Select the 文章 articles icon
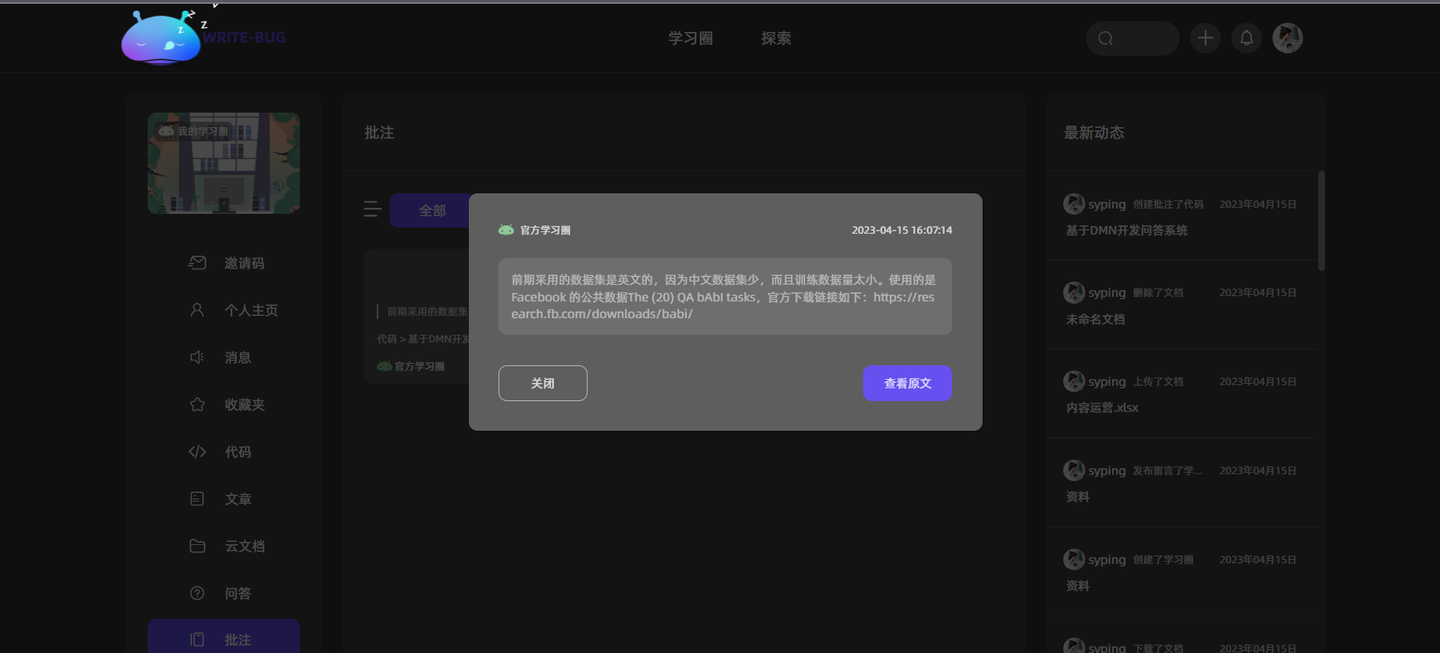This screenshot has height=653, width=1440. [197, 498]
